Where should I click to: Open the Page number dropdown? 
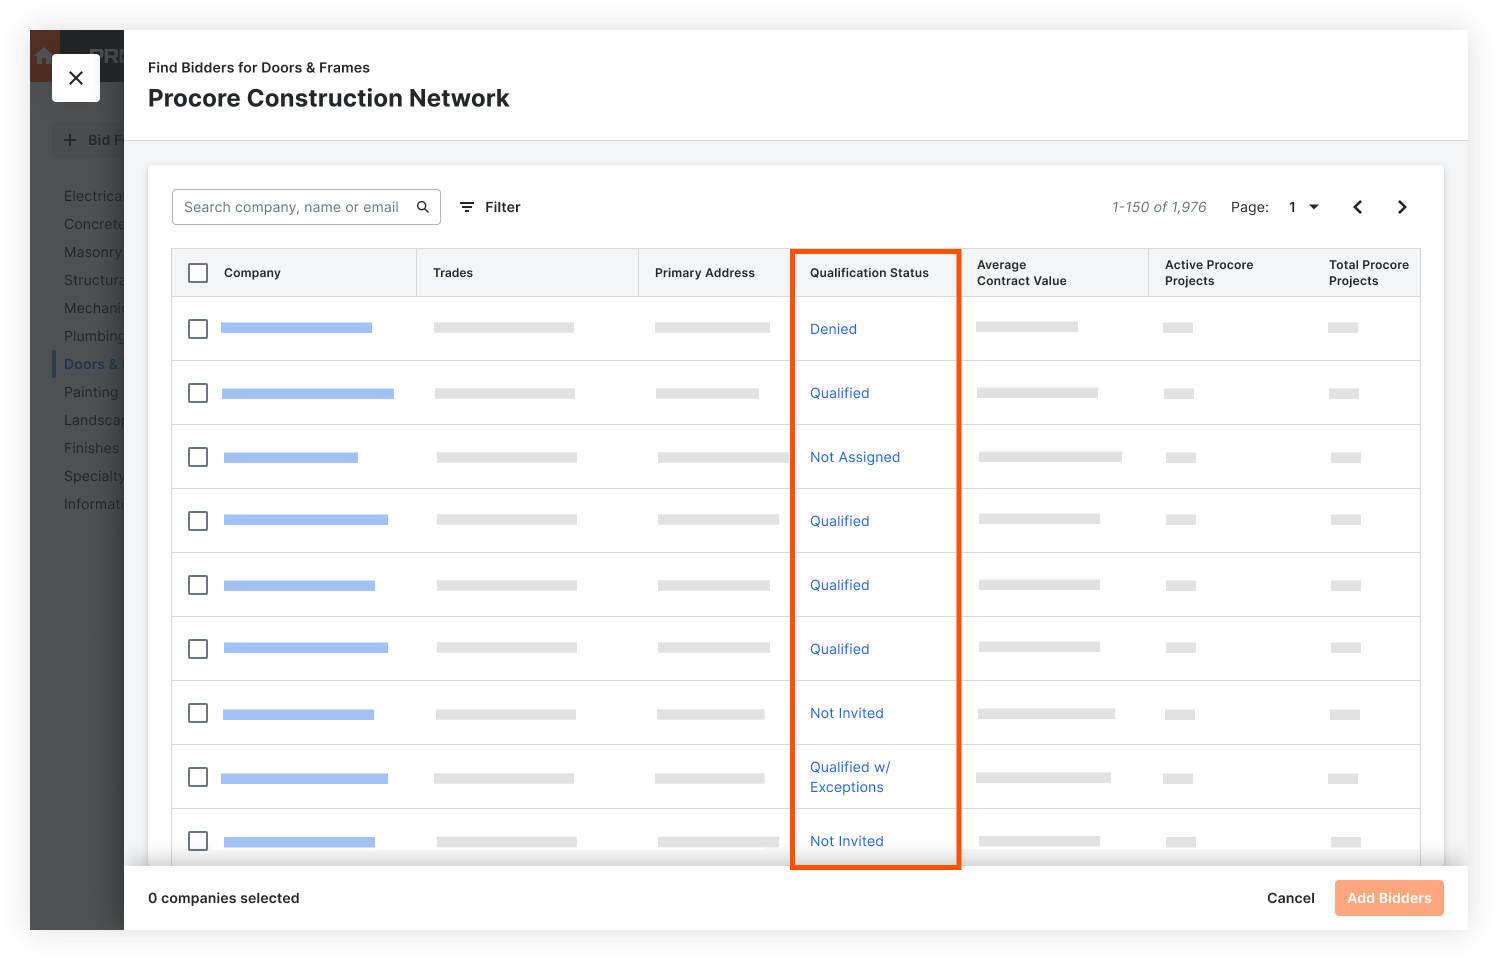click(1304, 207)
